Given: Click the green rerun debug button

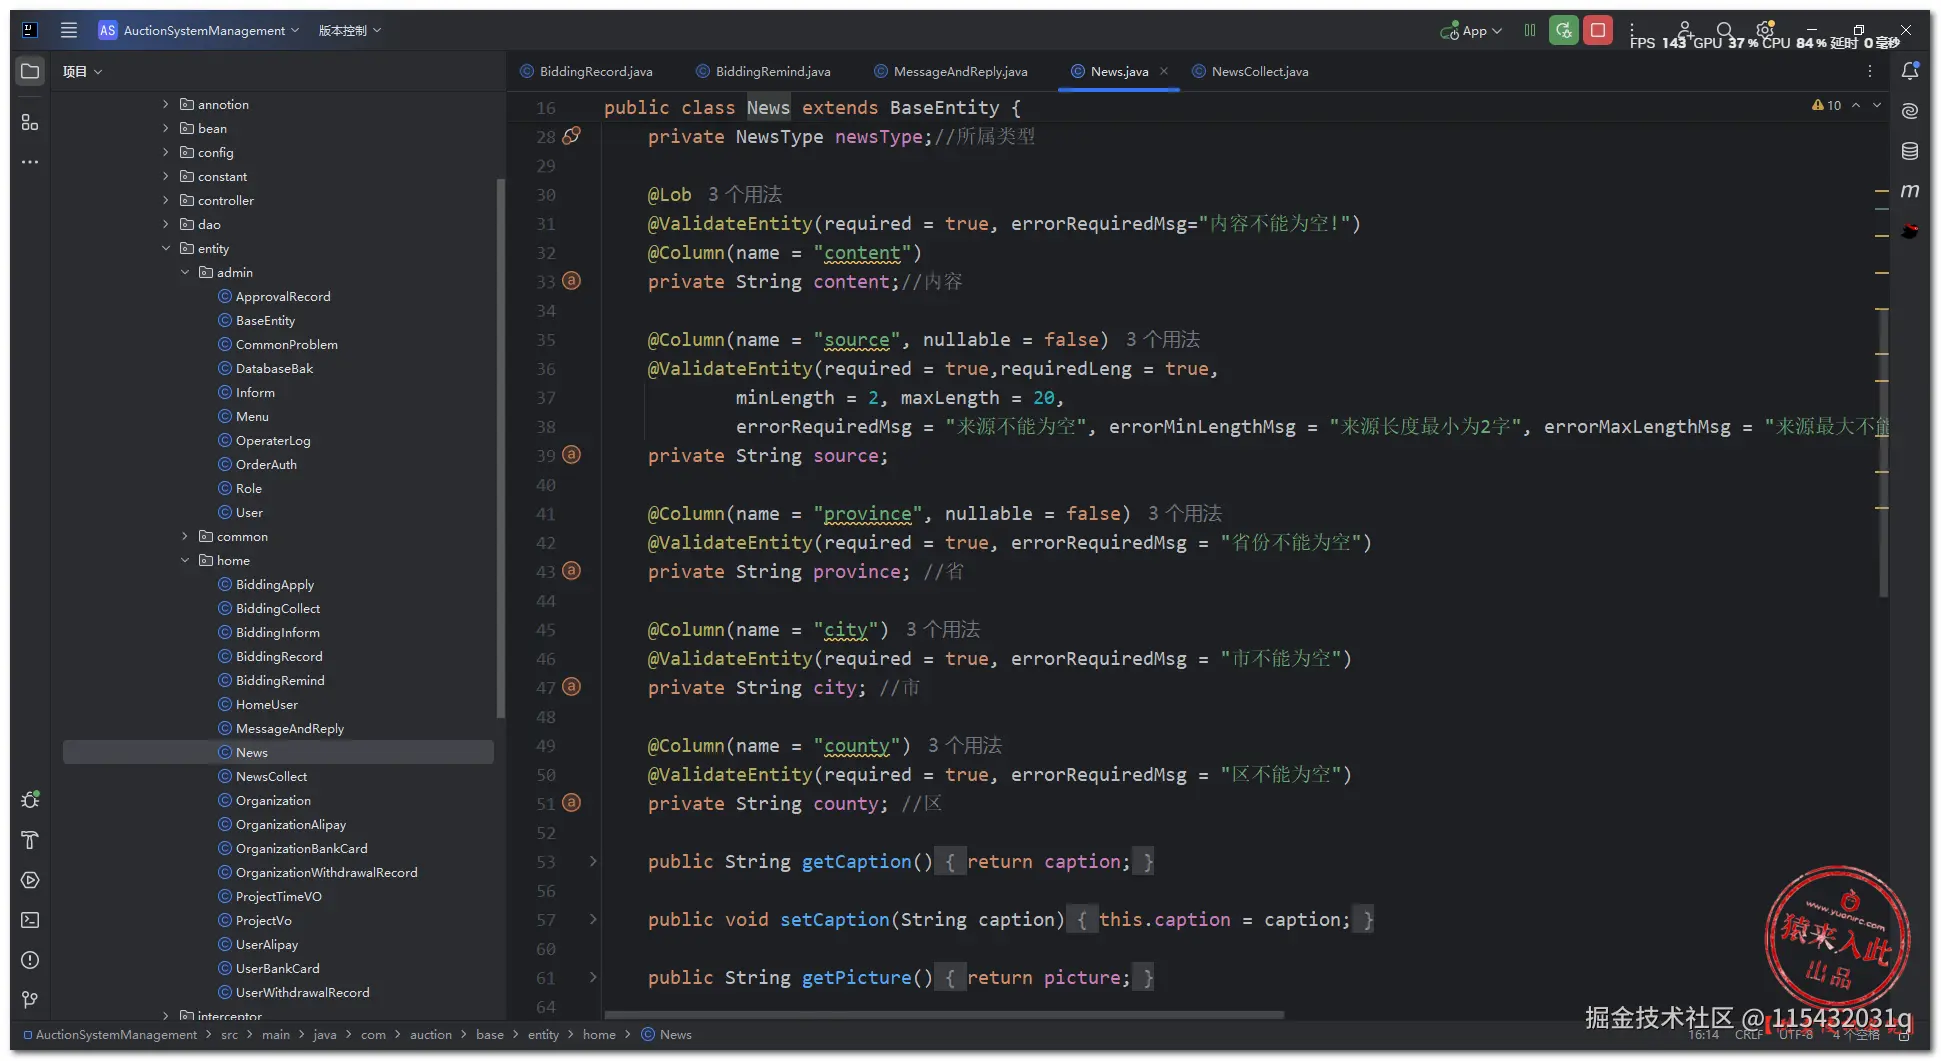Looking at the screenshot, I should 1564,30.
